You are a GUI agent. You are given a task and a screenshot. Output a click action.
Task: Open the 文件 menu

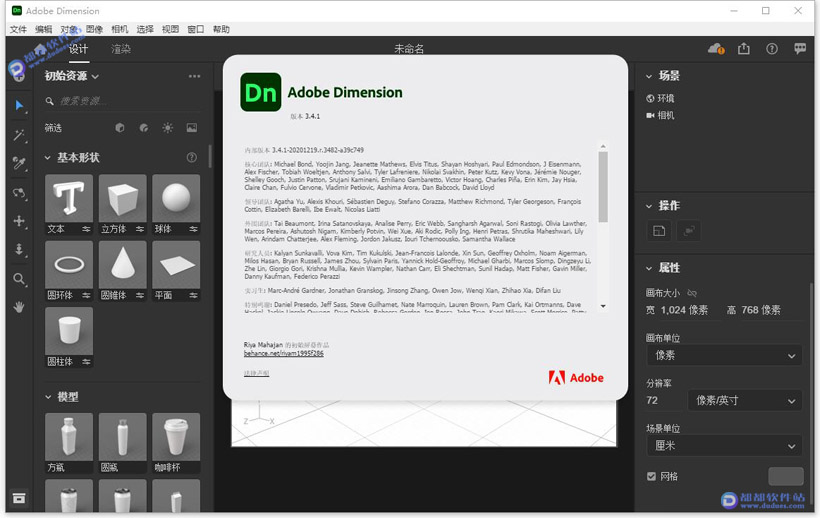18,29
